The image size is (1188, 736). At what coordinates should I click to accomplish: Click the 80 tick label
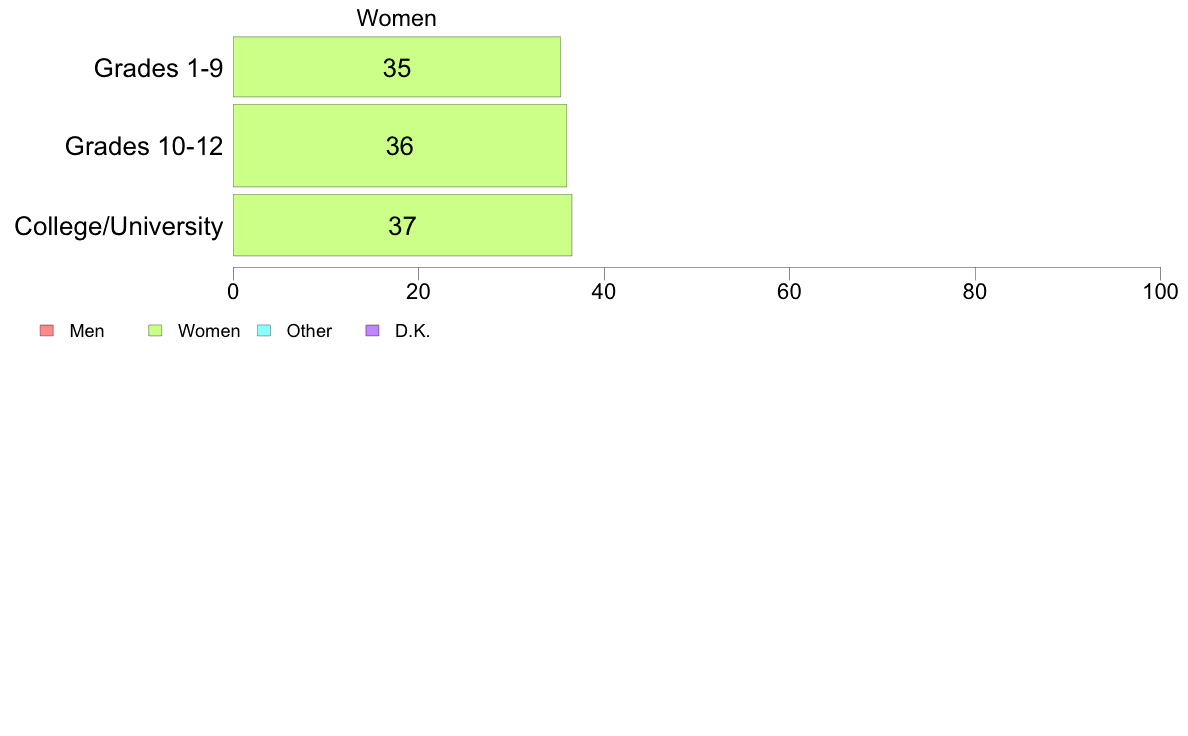(975, 292)
